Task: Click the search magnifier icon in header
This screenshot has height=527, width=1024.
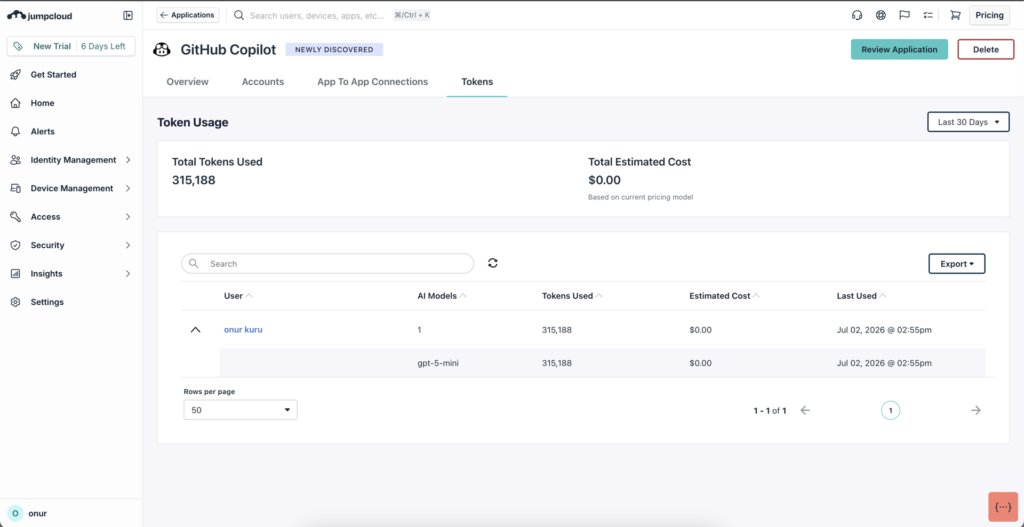Action: point(239,15)
